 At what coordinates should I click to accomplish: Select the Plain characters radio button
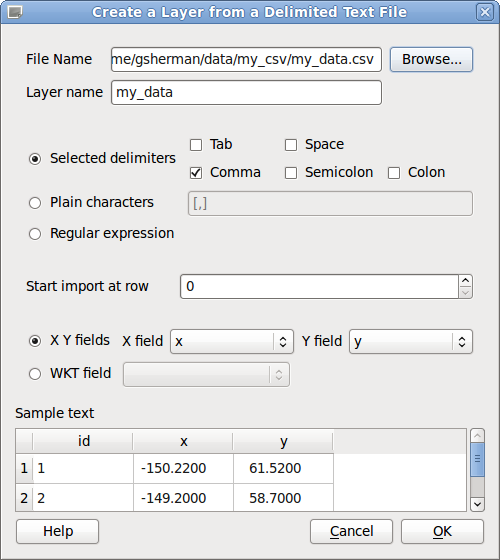35,203
